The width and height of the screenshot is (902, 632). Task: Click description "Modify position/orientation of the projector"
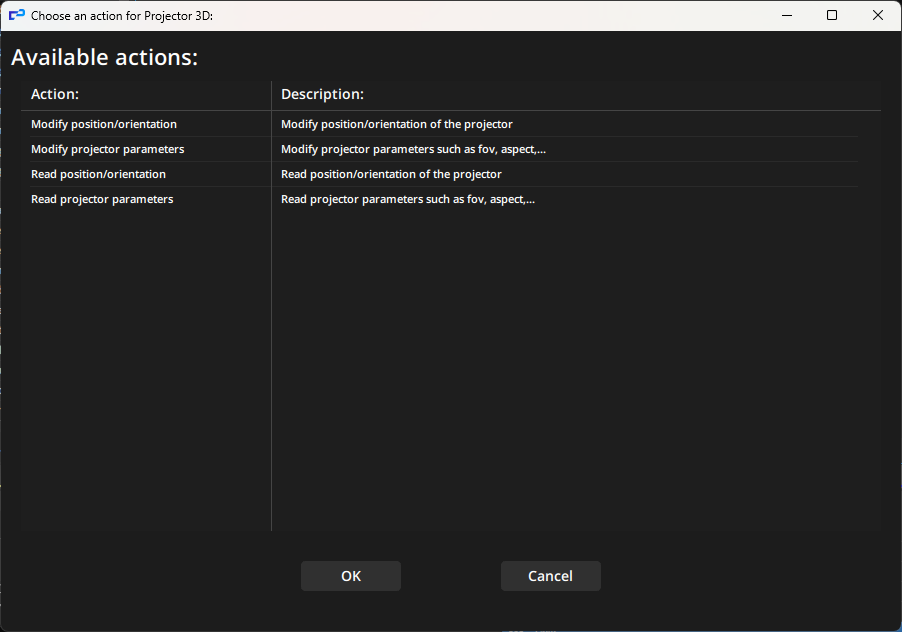[x=396, y=124]
